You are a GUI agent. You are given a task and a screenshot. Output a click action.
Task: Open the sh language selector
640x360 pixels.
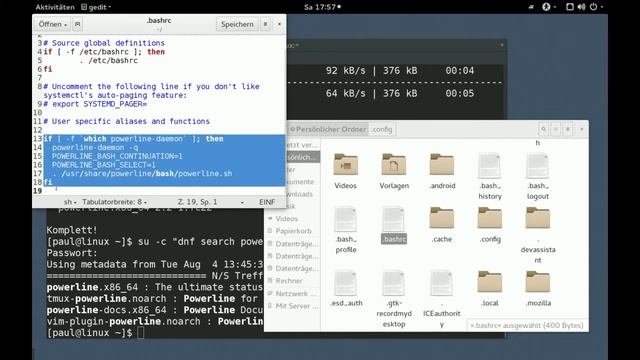coord(70,202)
